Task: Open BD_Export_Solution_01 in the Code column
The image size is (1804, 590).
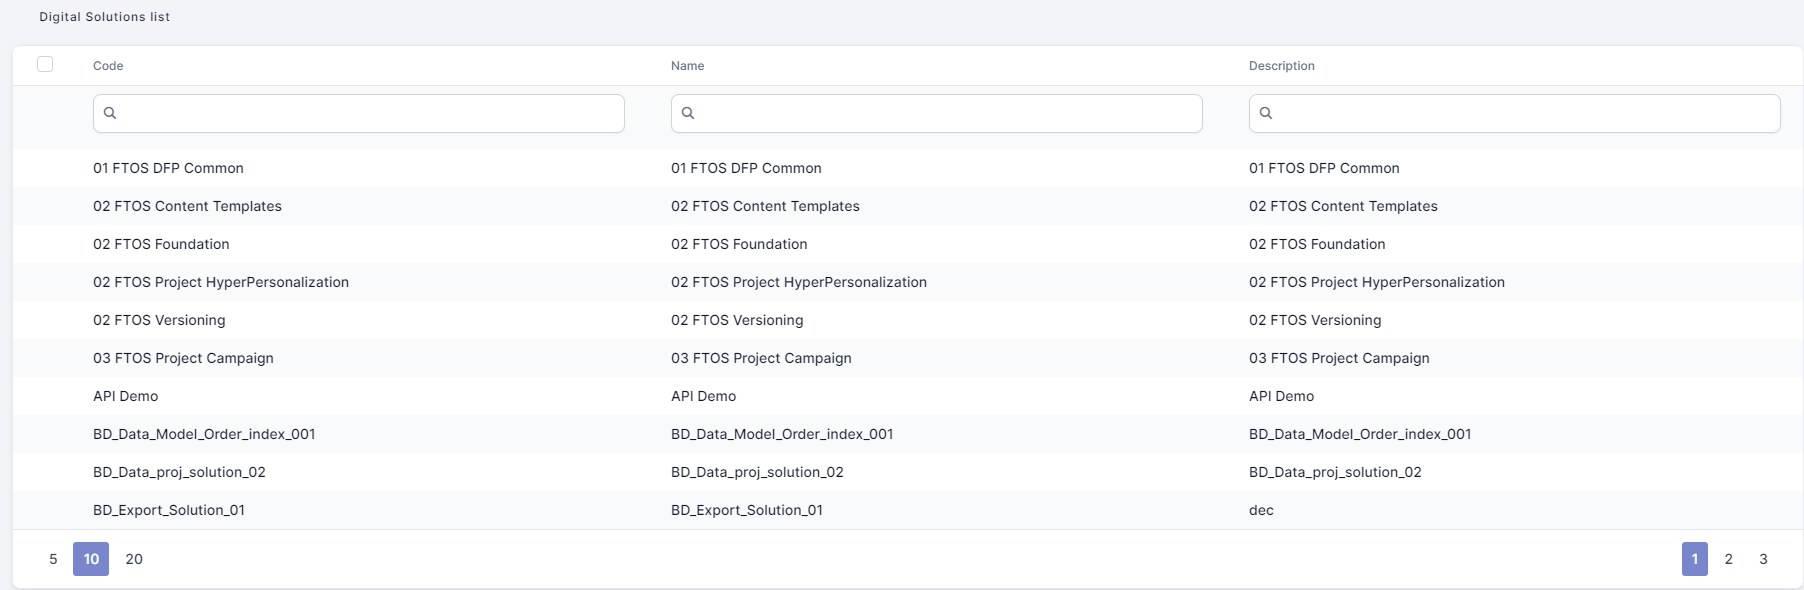Action: [169, 510]
